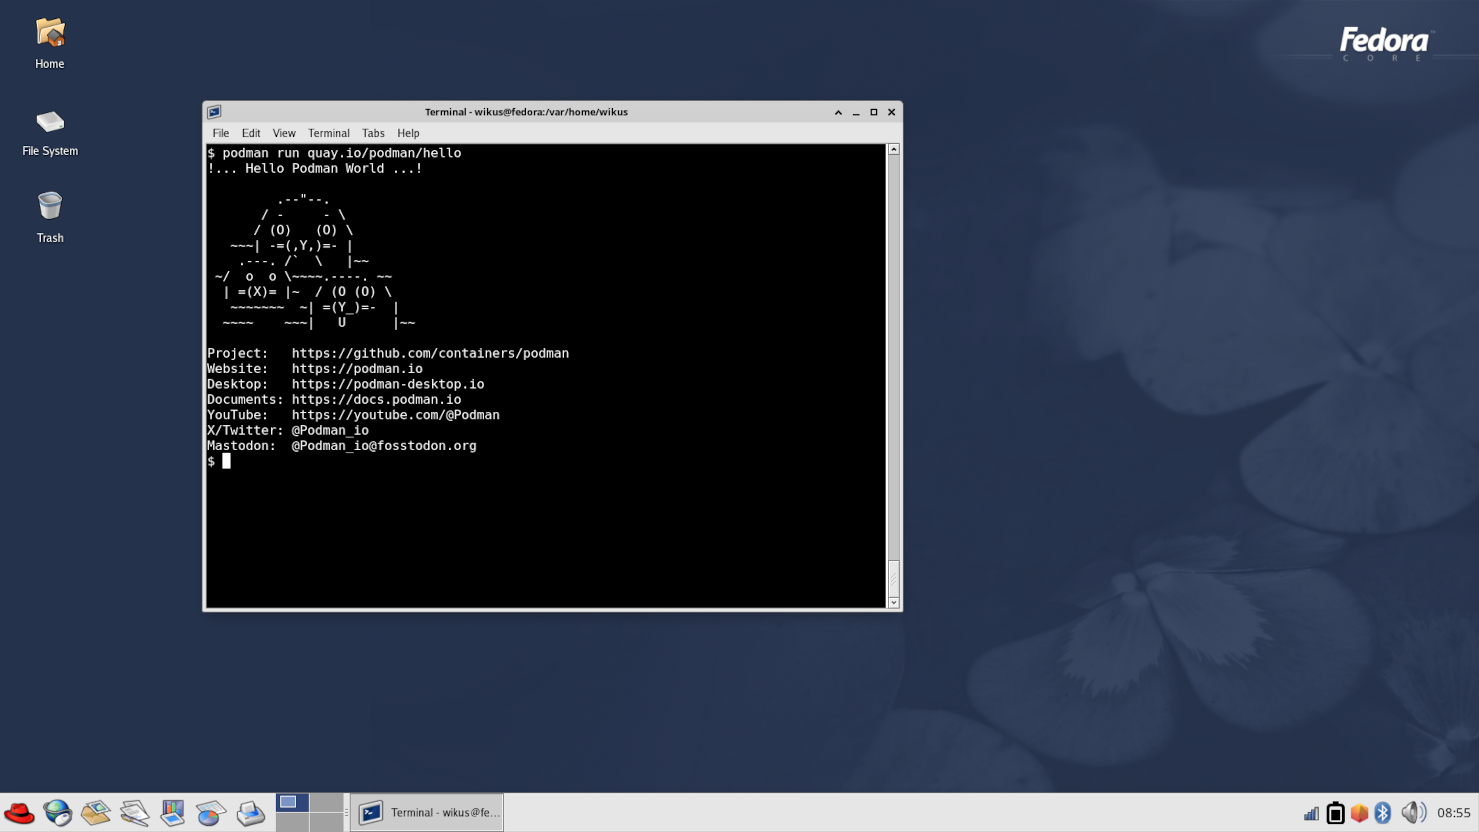Screen dimensions: 1479x832
Task: Click the 08:55 panel clock
Action: (x=1454, y=813)
